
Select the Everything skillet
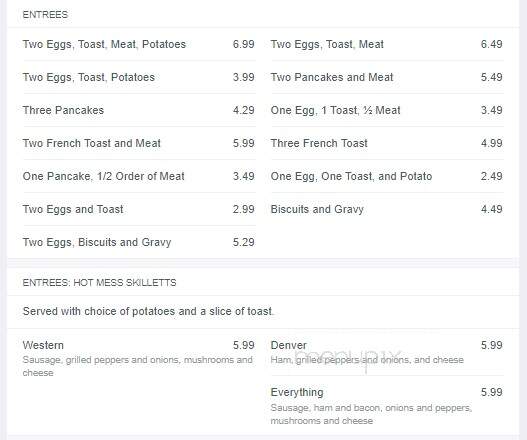[x=387, y=406]
